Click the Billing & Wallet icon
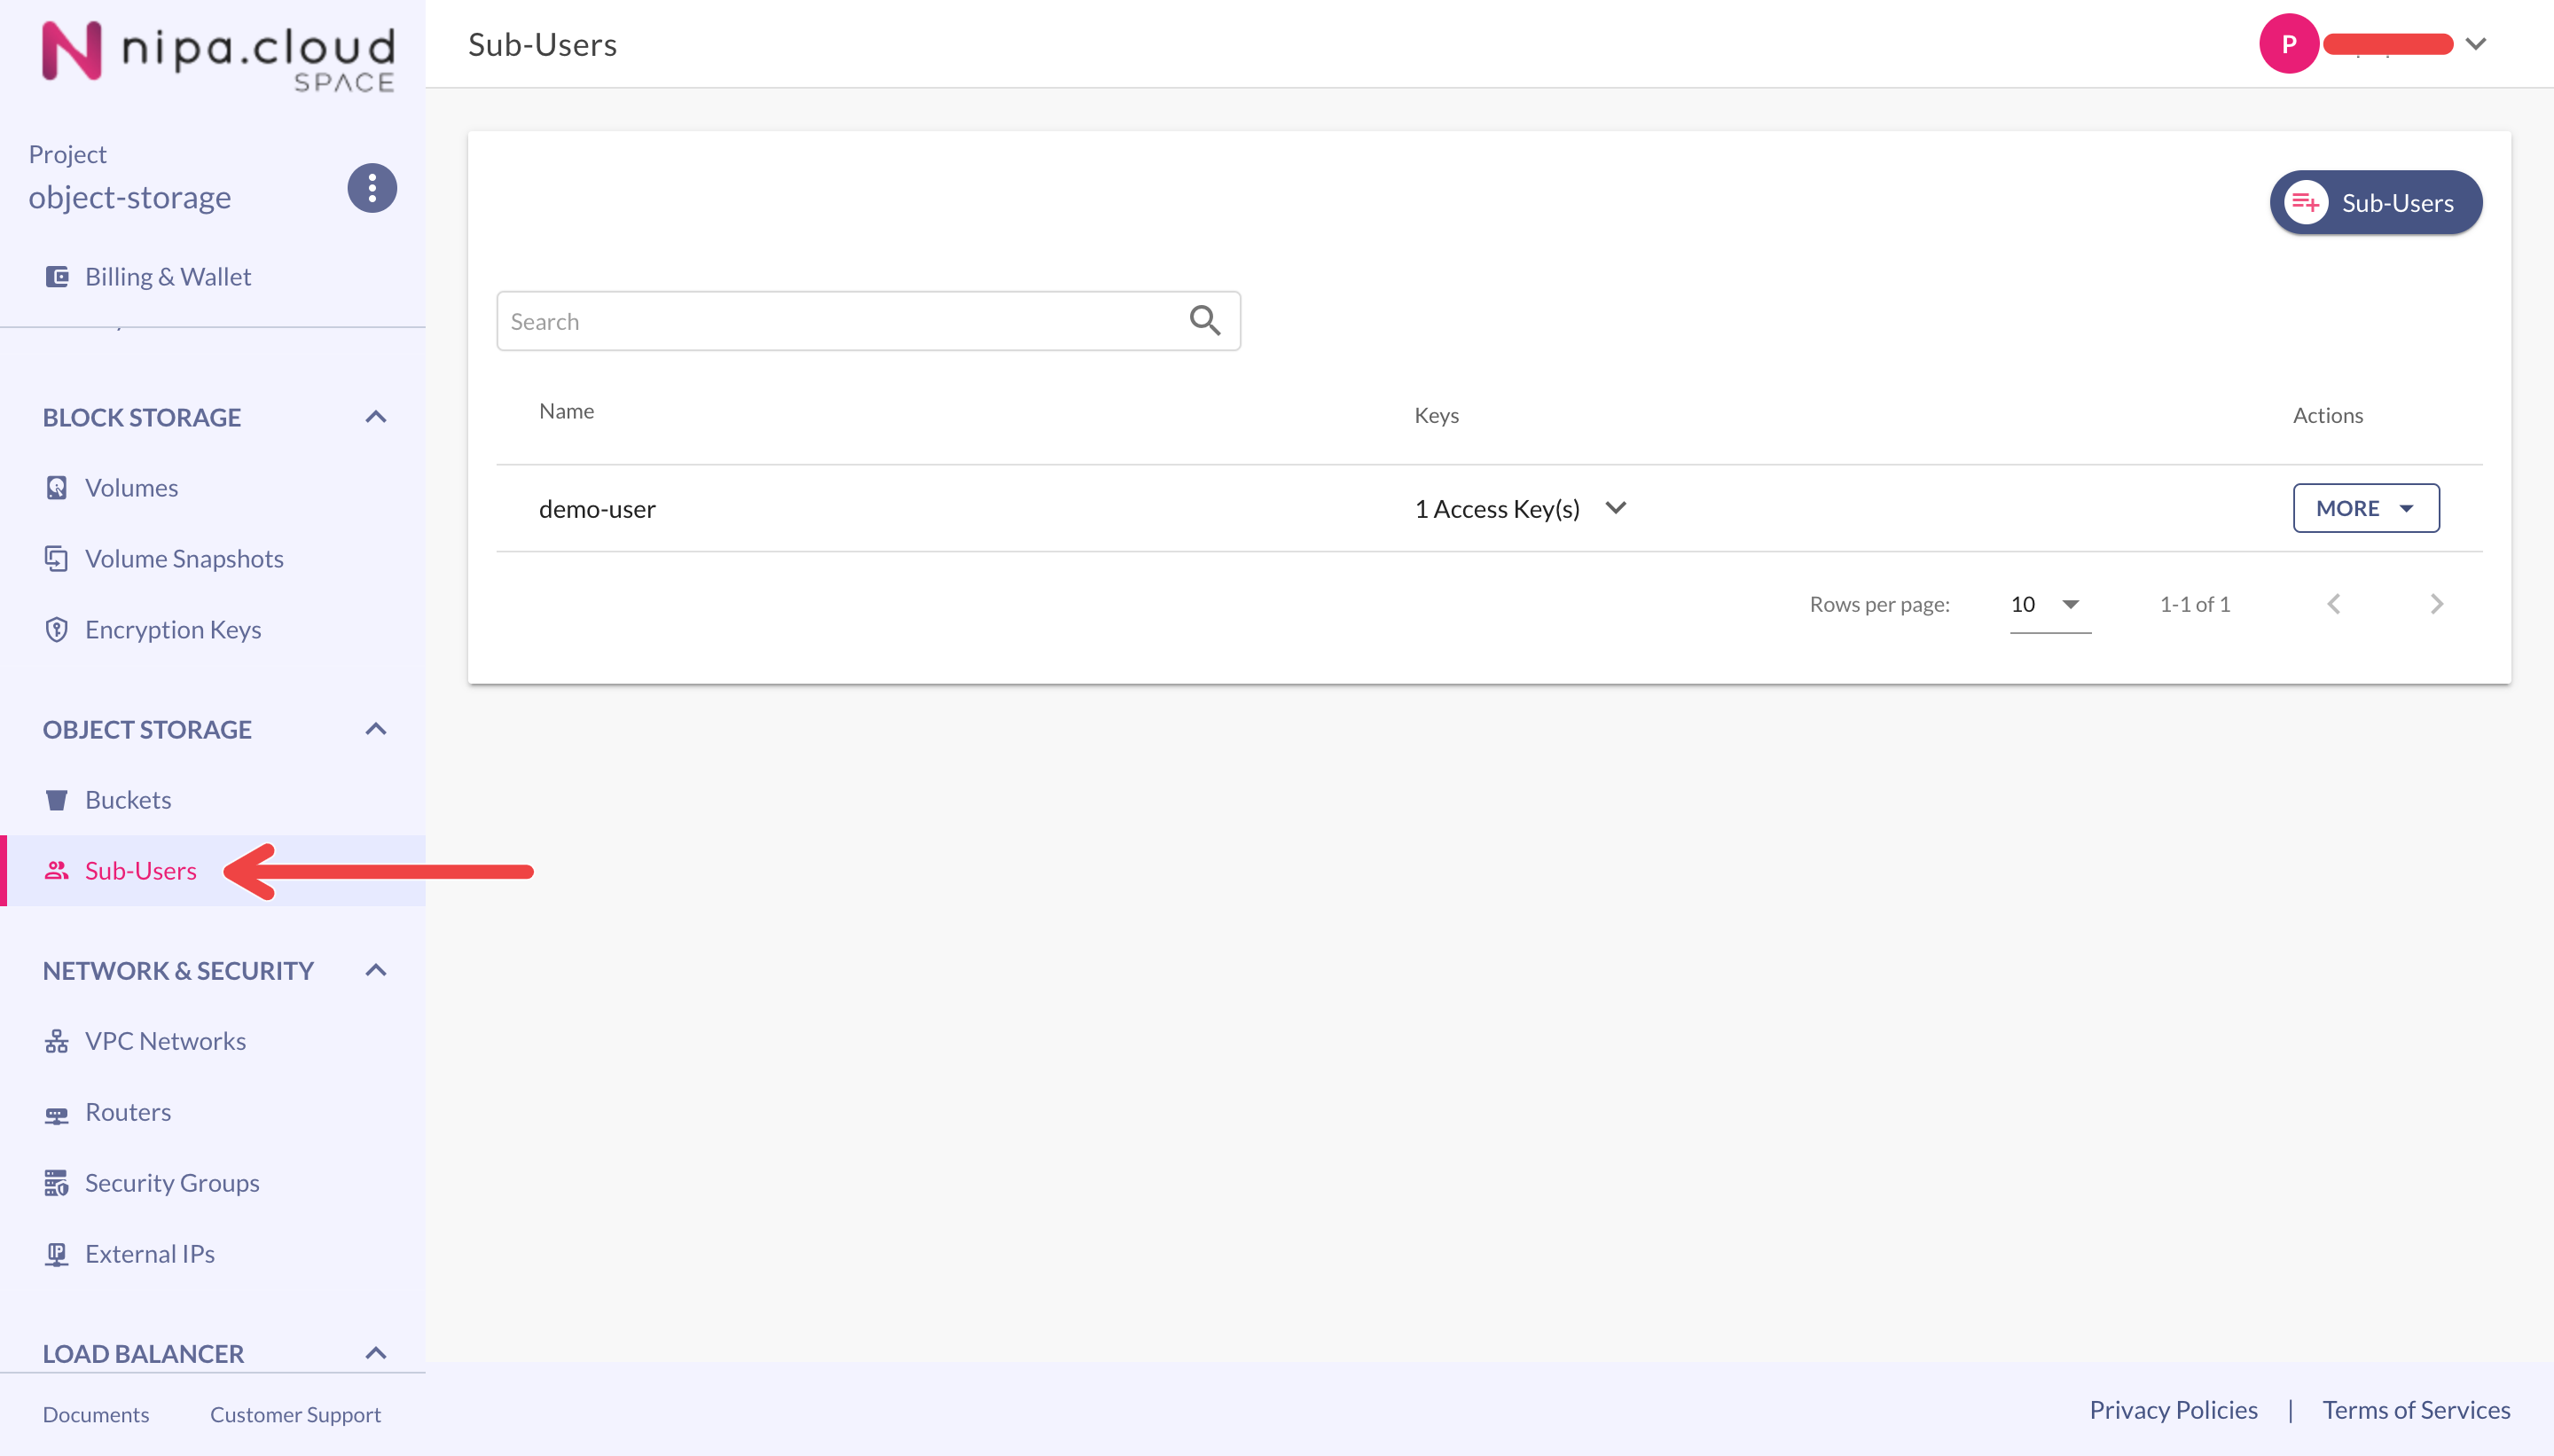The width and height of the screenshot is (2554, 1456). pos(57,277)
